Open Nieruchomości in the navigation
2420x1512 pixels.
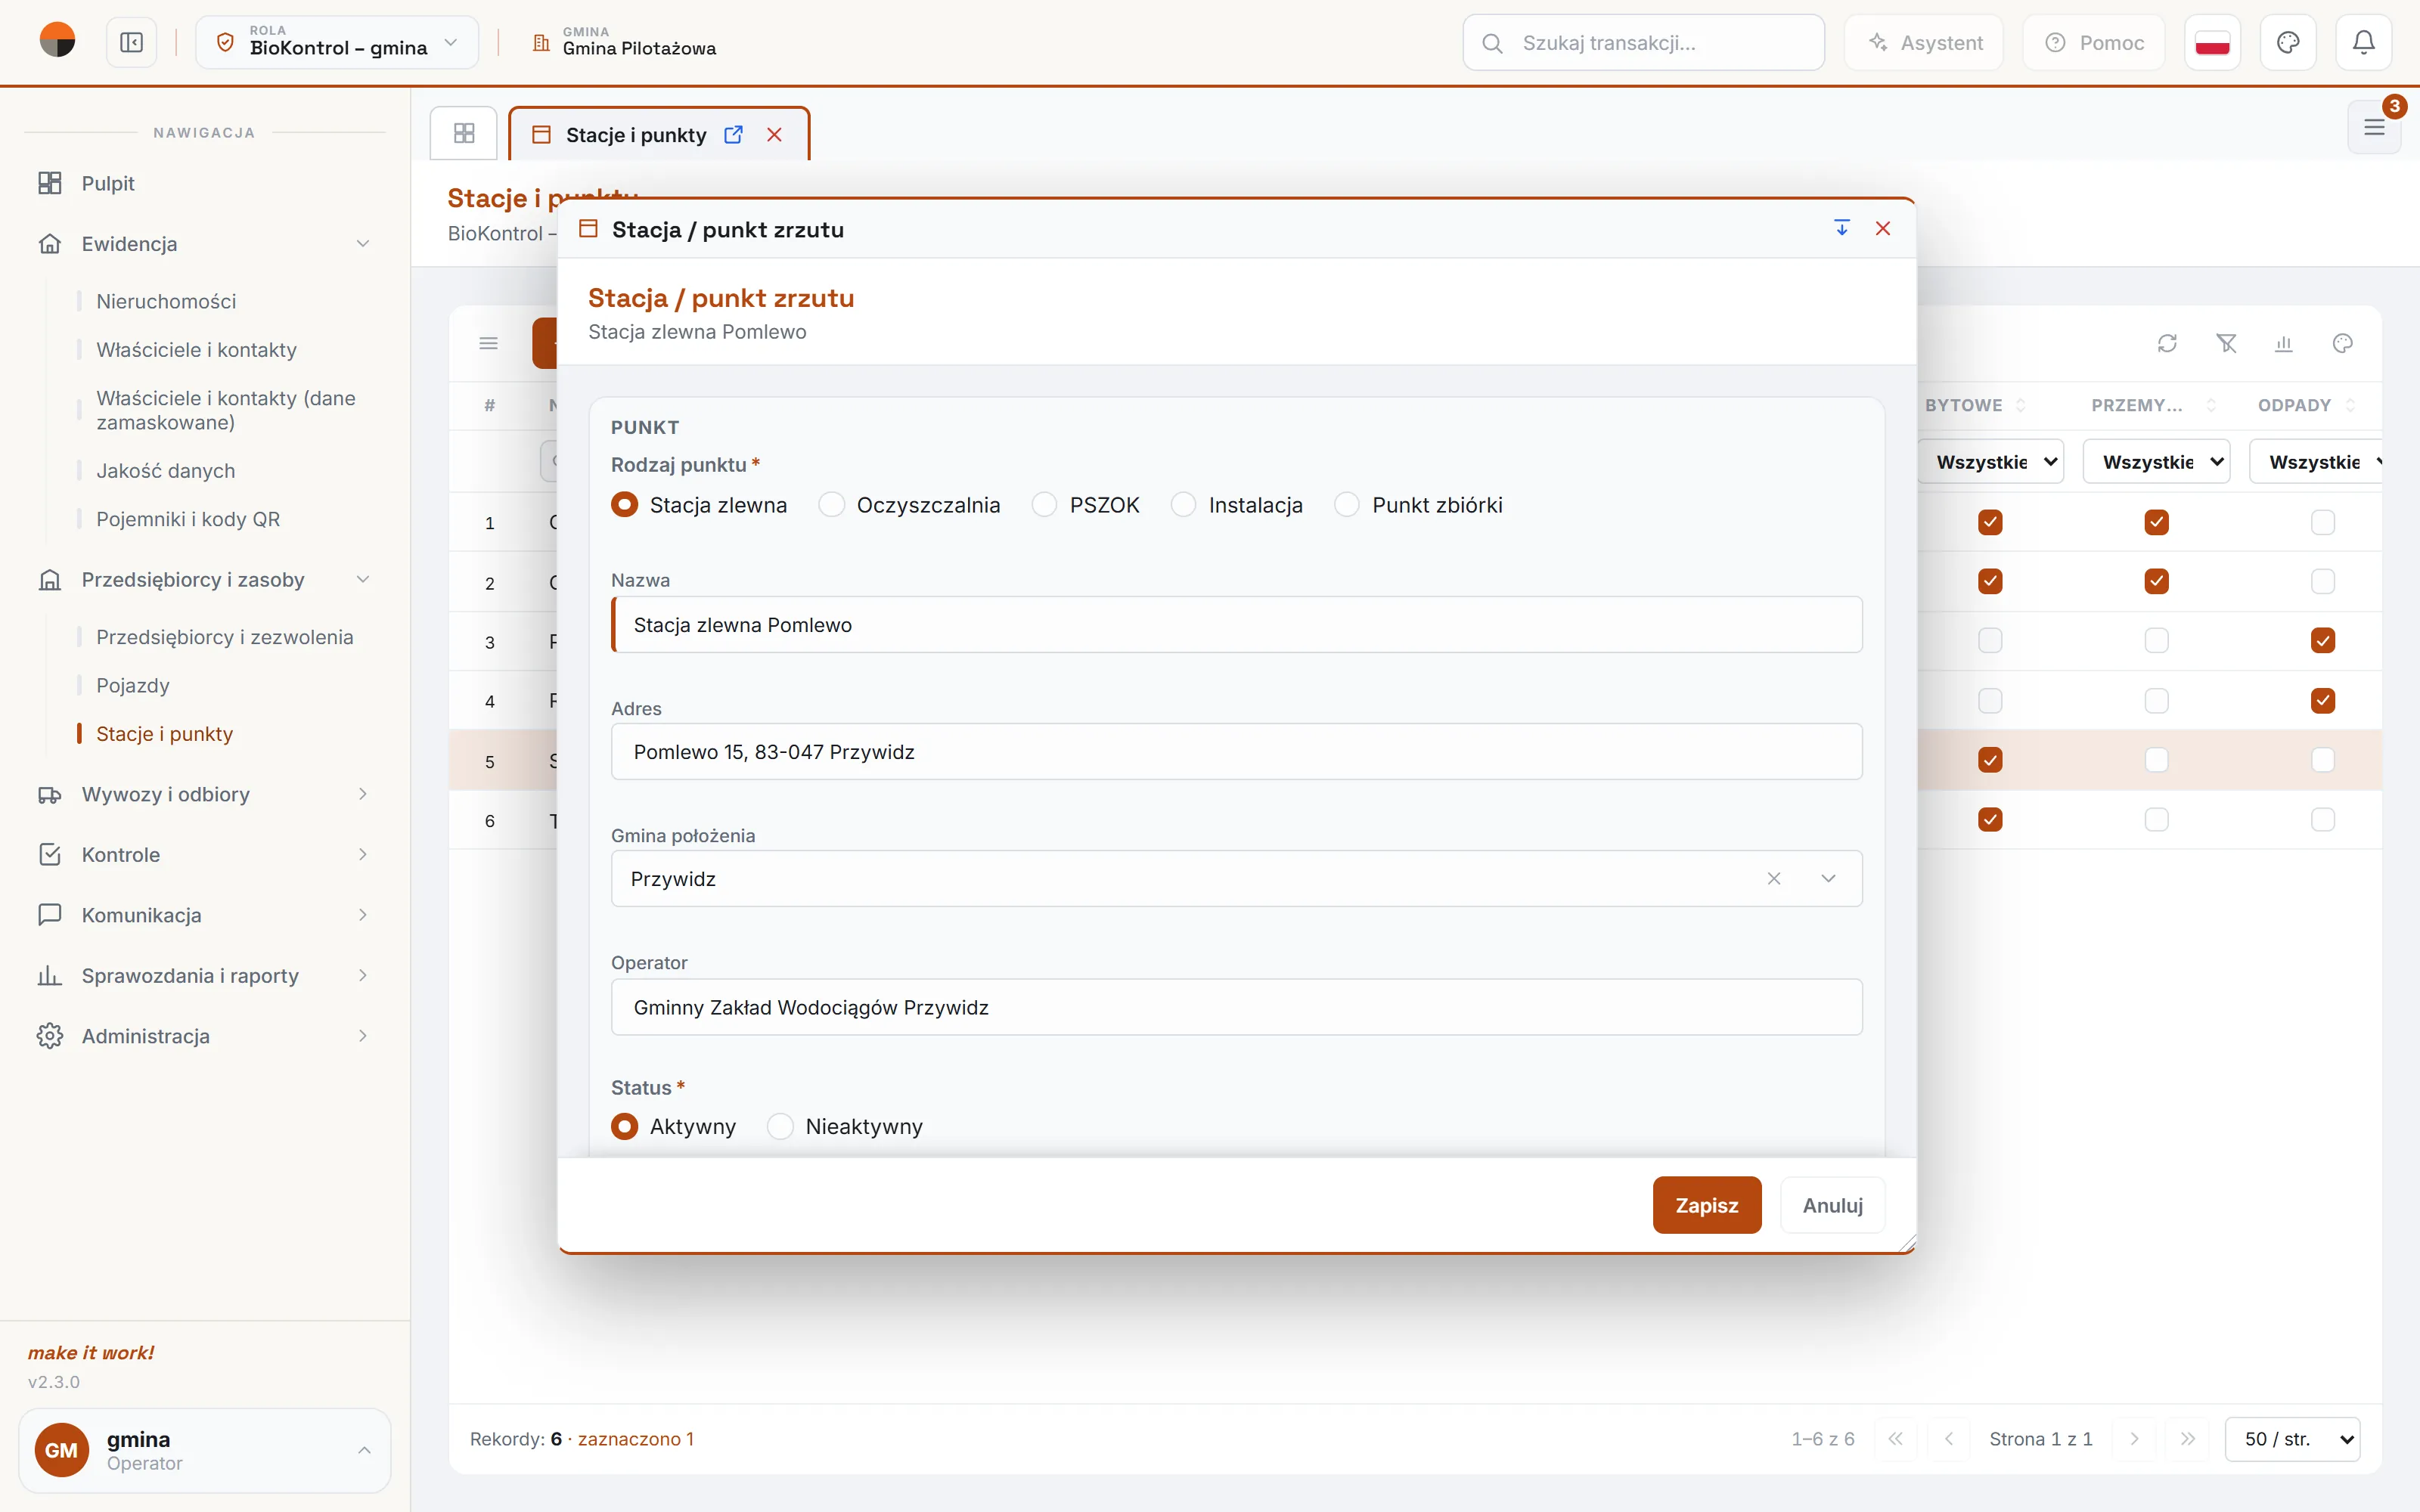click(166, 301)
